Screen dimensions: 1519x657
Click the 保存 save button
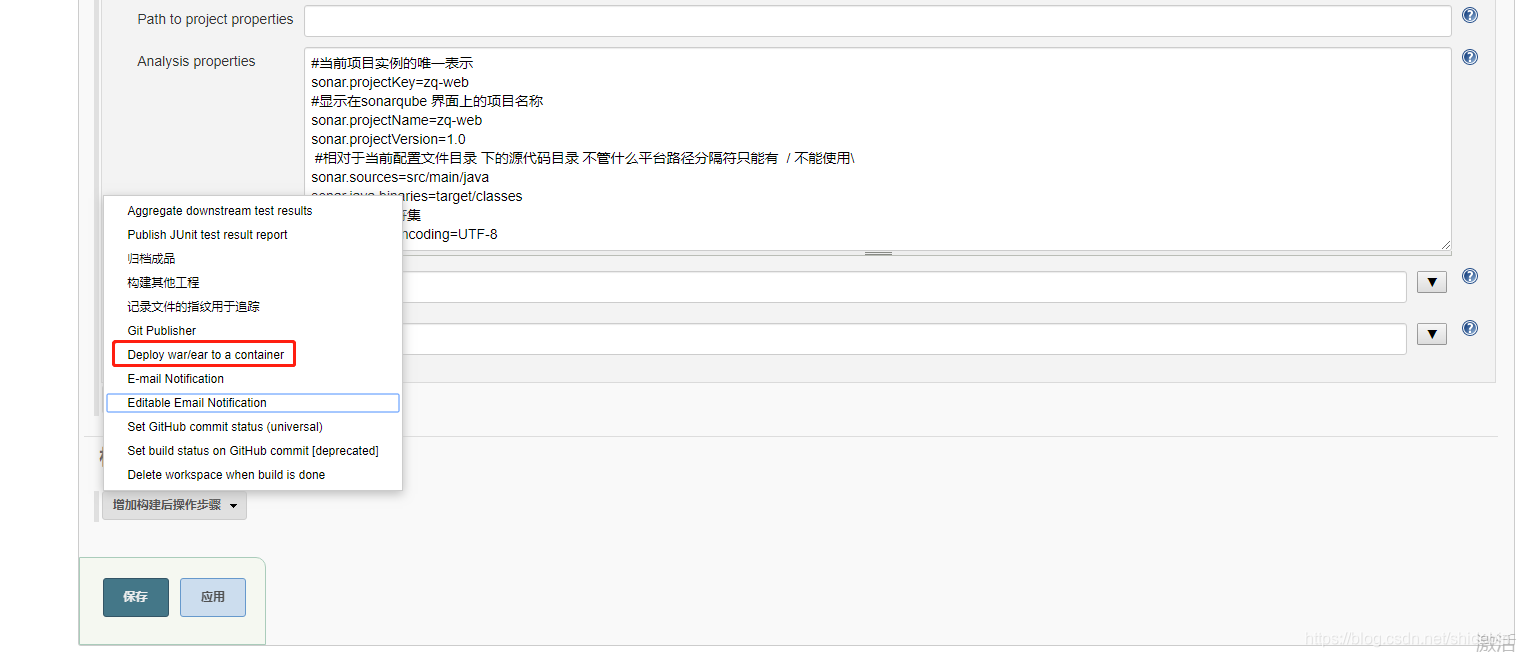[135, 597]
